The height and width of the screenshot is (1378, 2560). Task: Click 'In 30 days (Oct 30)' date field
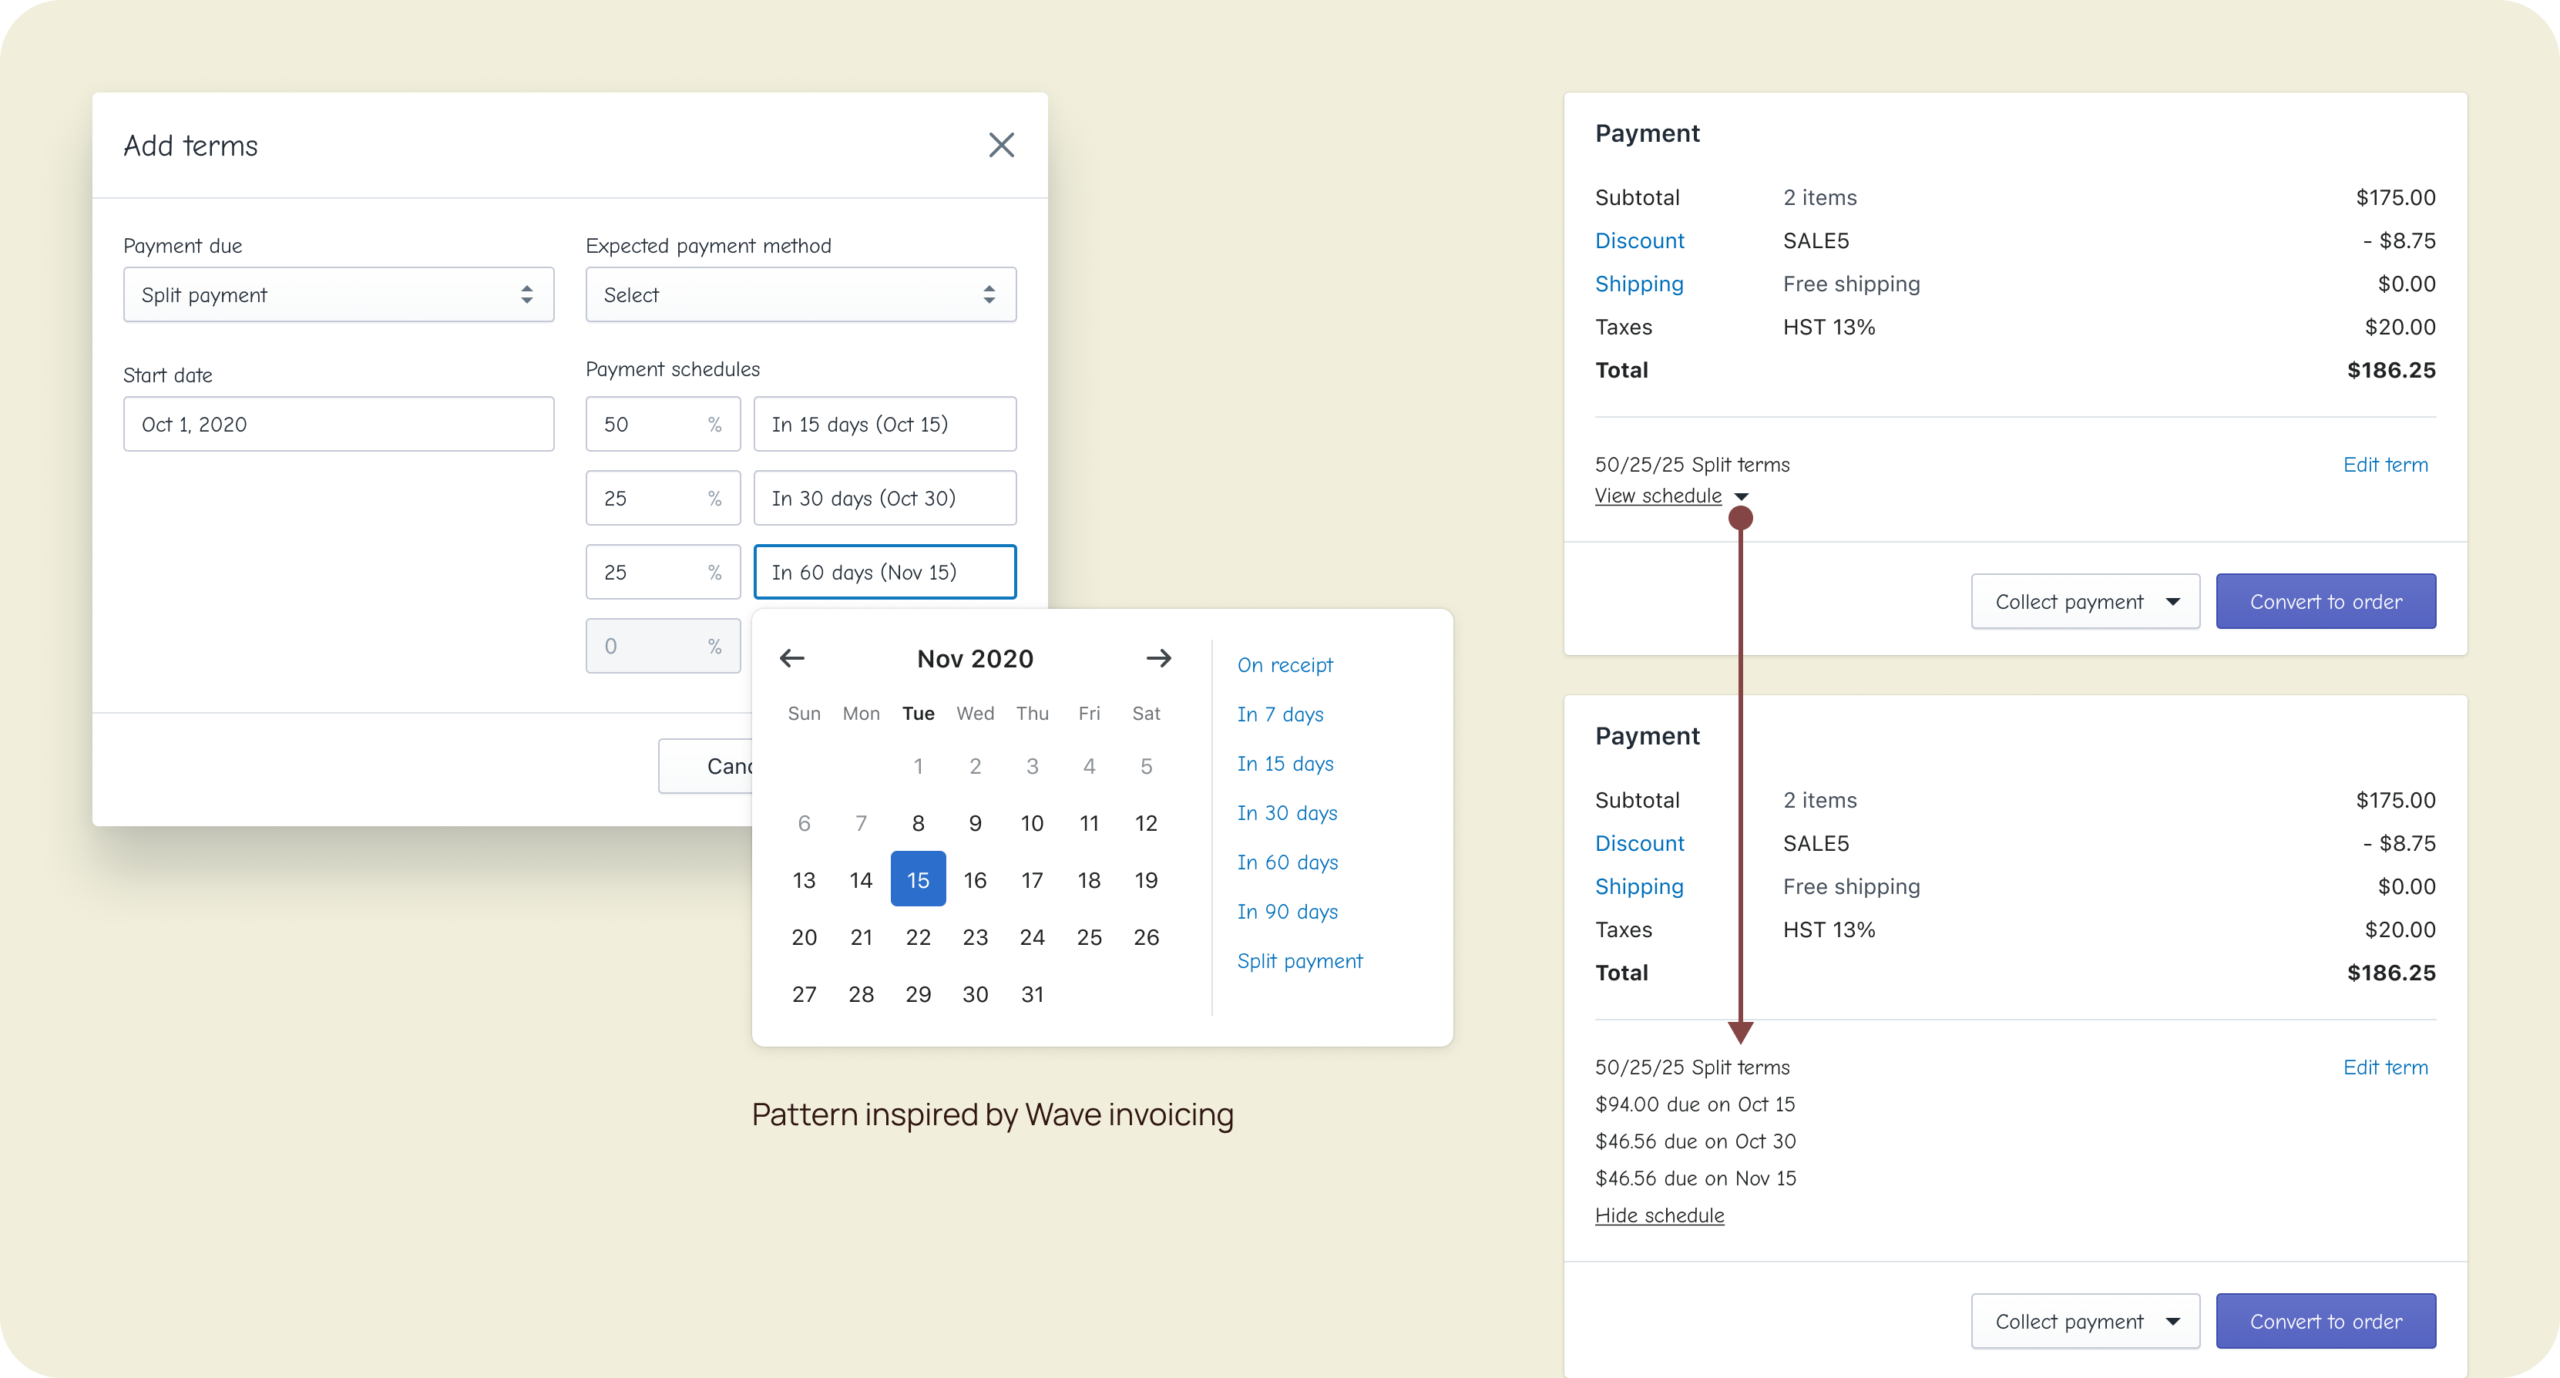coord(884,498)
